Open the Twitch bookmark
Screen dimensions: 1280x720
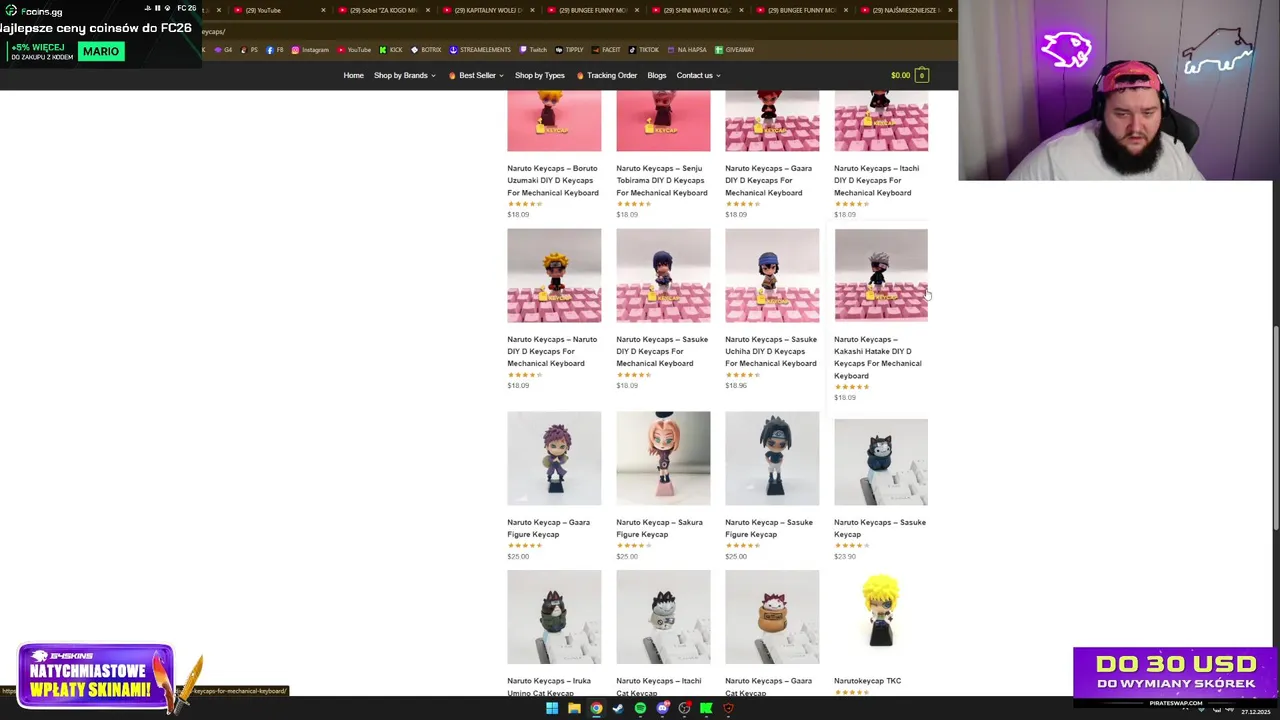pos(533,50)
